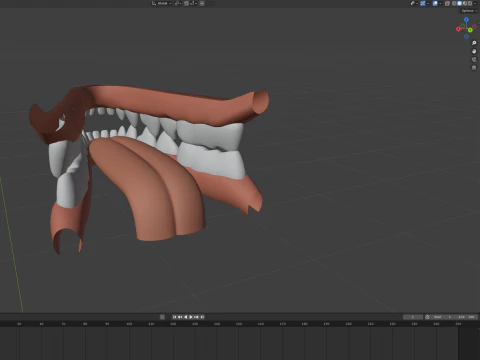Toggle viewport gizmos visibility
The image size is (480, 360).
423,3
